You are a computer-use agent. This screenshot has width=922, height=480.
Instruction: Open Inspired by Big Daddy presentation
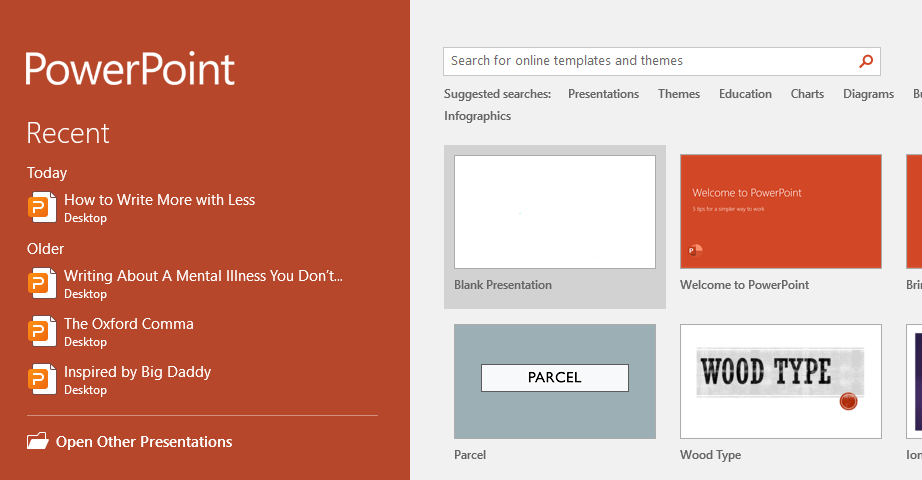point(138,372)
